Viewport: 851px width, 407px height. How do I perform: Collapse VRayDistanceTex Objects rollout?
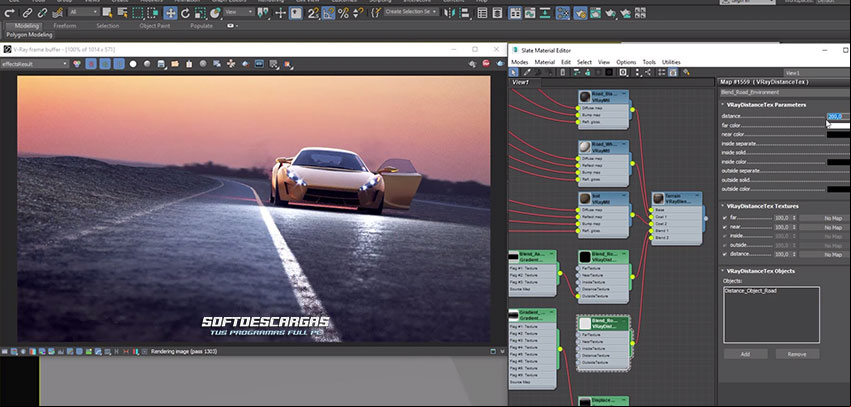tap(723, 271)
